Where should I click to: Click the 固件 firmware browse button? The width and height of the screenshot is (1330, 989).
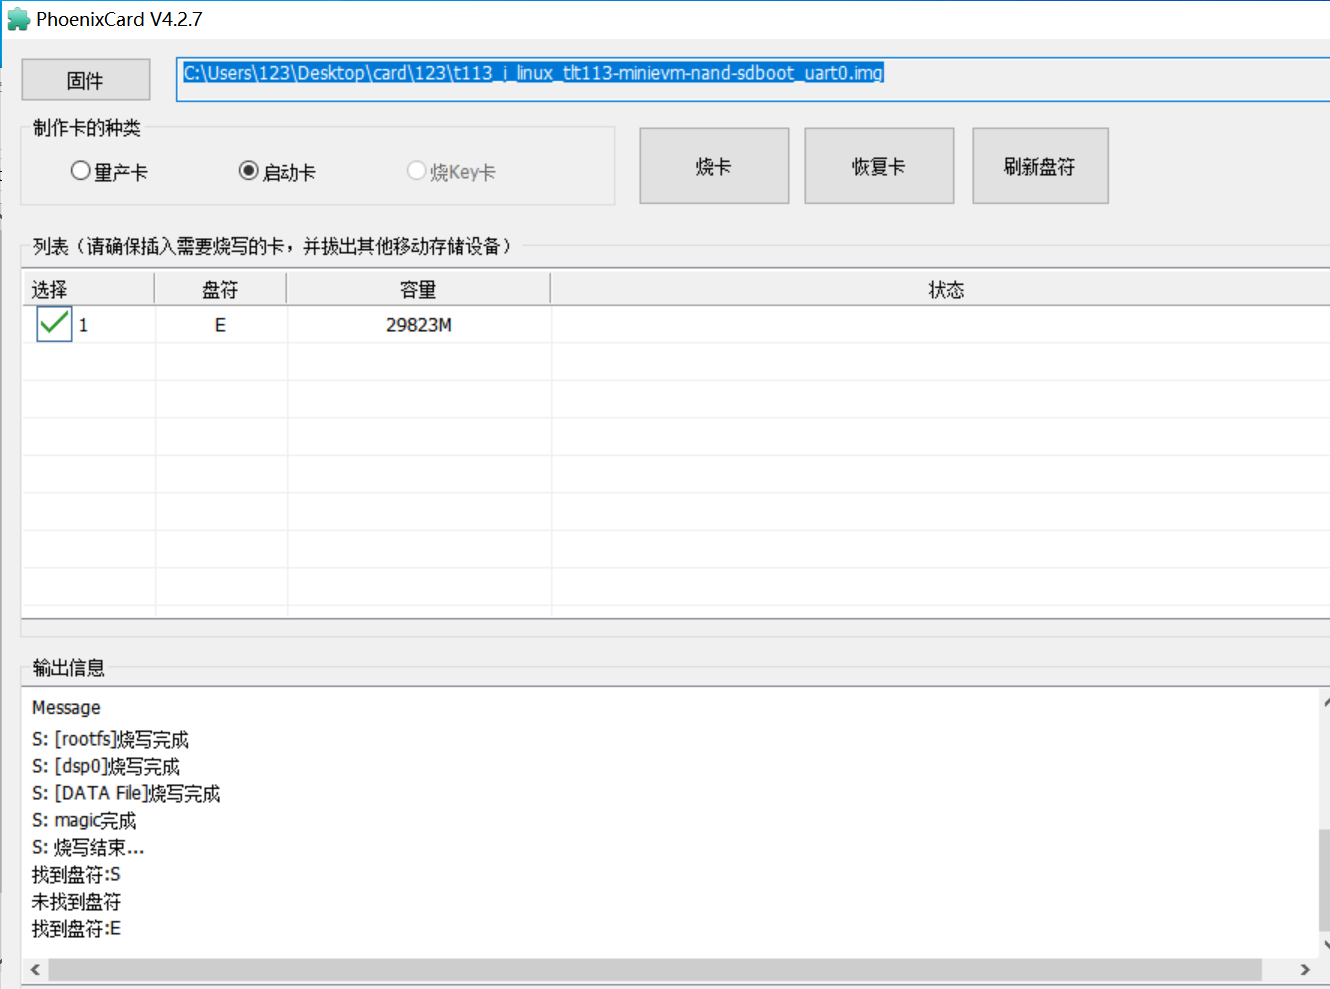point(86,80)
